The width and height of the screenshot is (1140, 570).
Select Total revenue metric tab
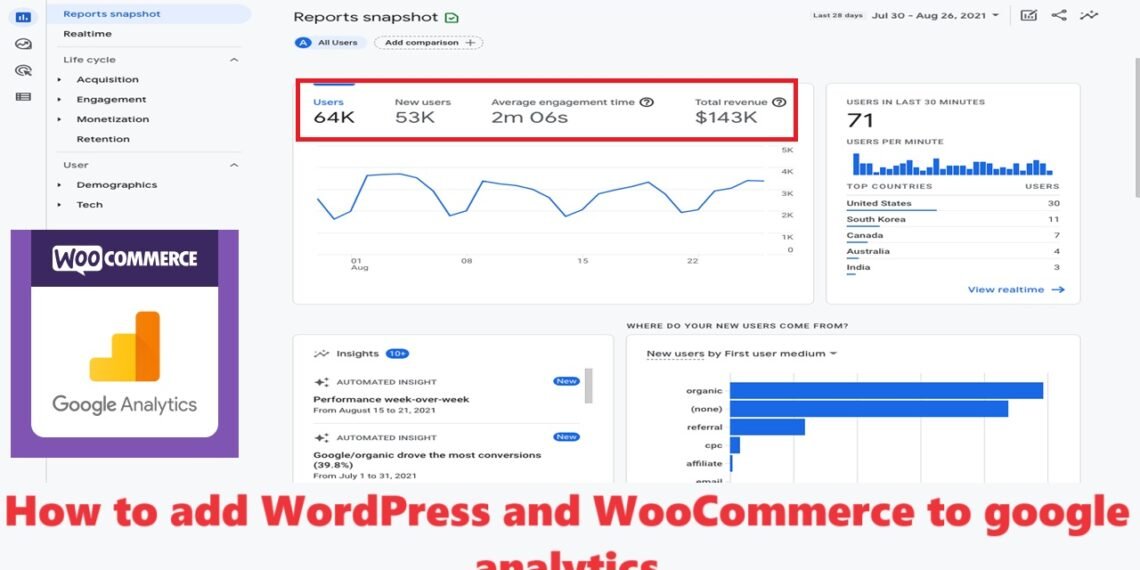(x=740, y=110)
